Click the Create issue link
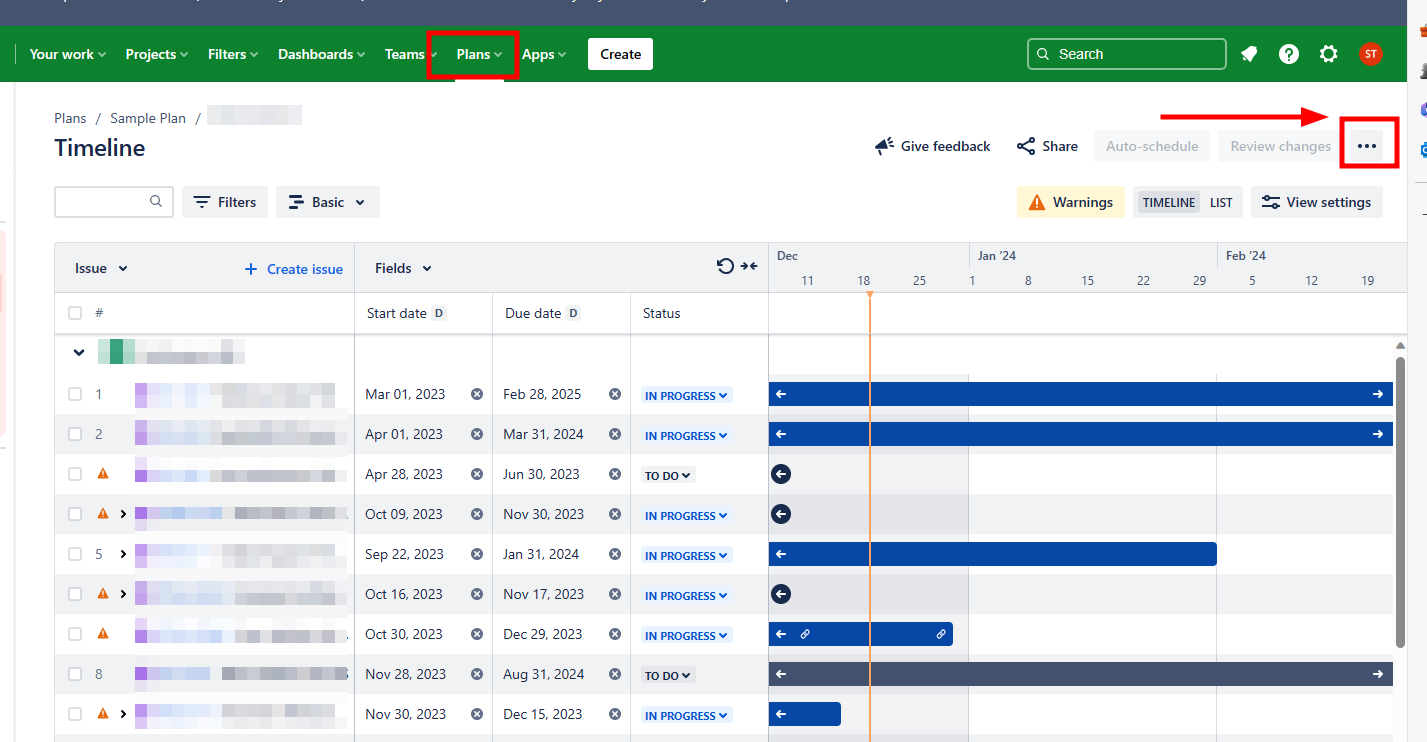Viewport: 1427px width, 742px height. pyautogui.click(x=294, y=269)
